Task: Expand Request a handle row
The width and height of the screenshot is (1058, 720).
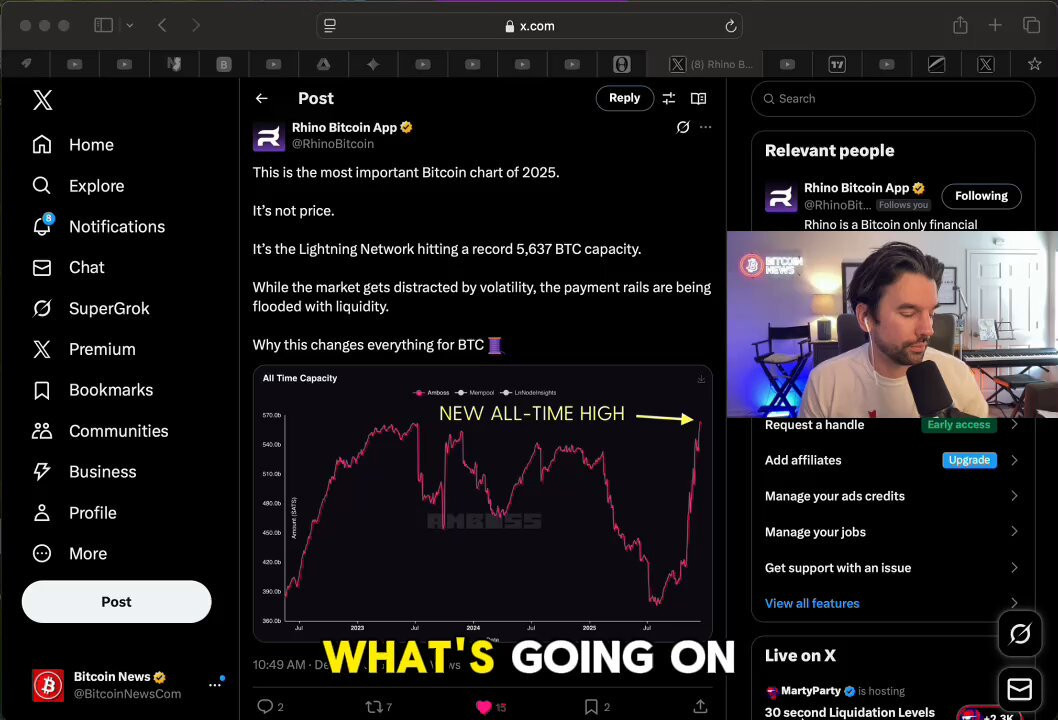Action: (892, 424)
